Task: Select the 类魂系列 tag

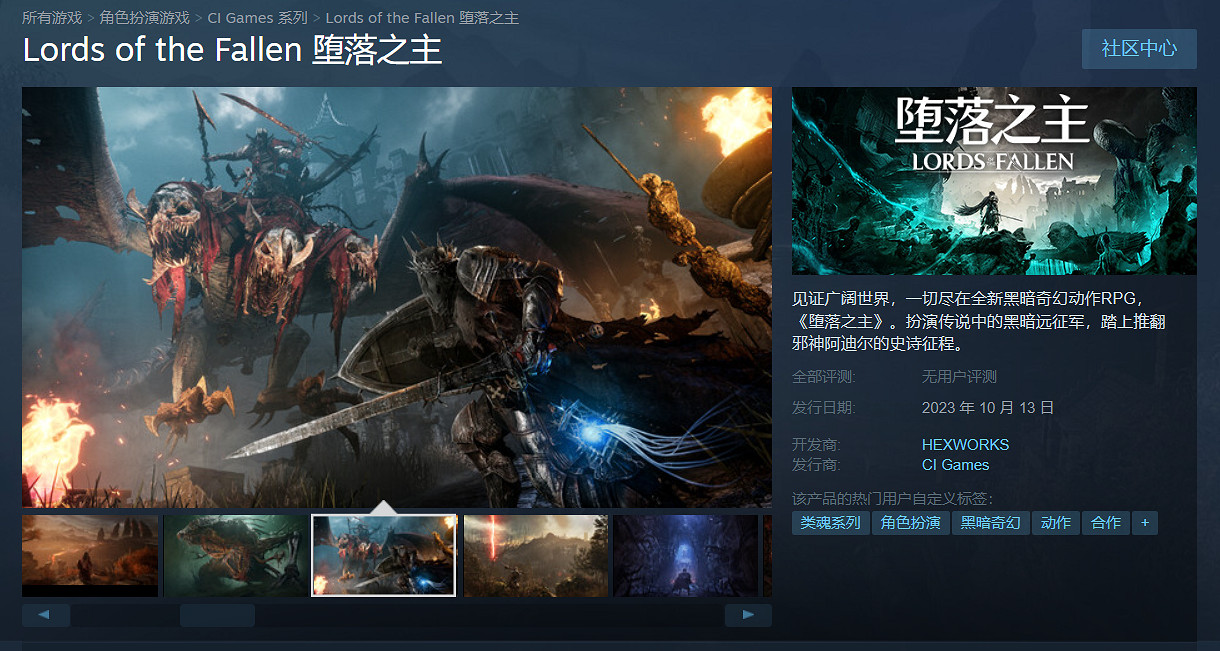Action: 830,523
